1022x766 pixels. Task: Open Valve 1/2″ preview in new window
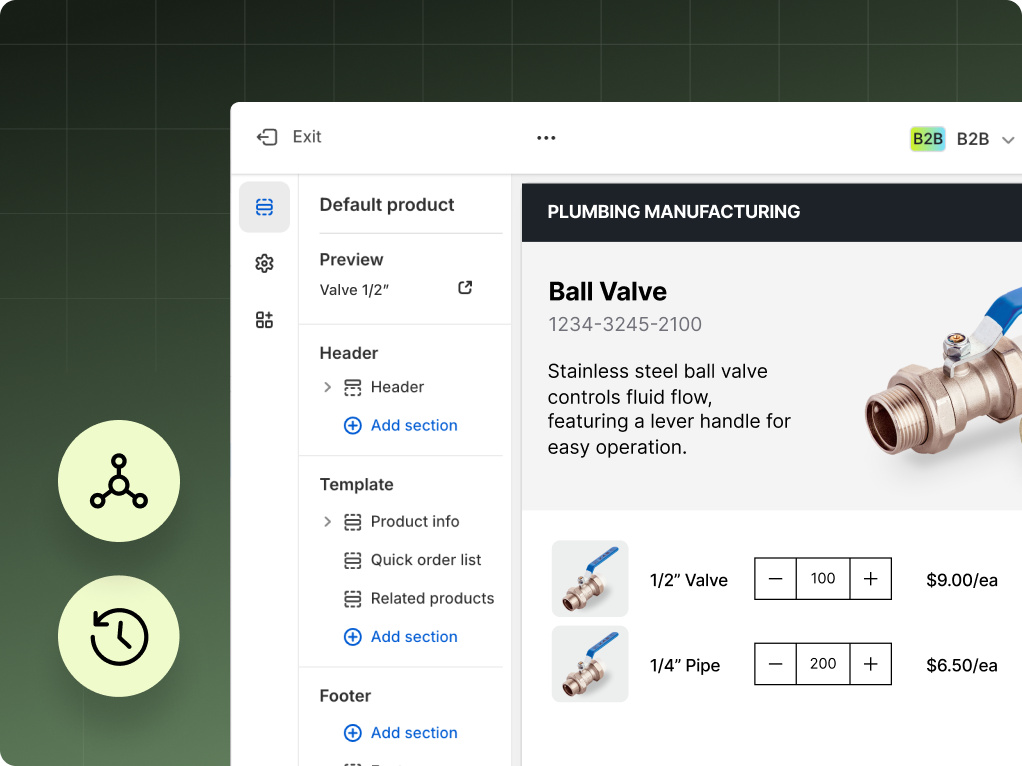[465, 287]
